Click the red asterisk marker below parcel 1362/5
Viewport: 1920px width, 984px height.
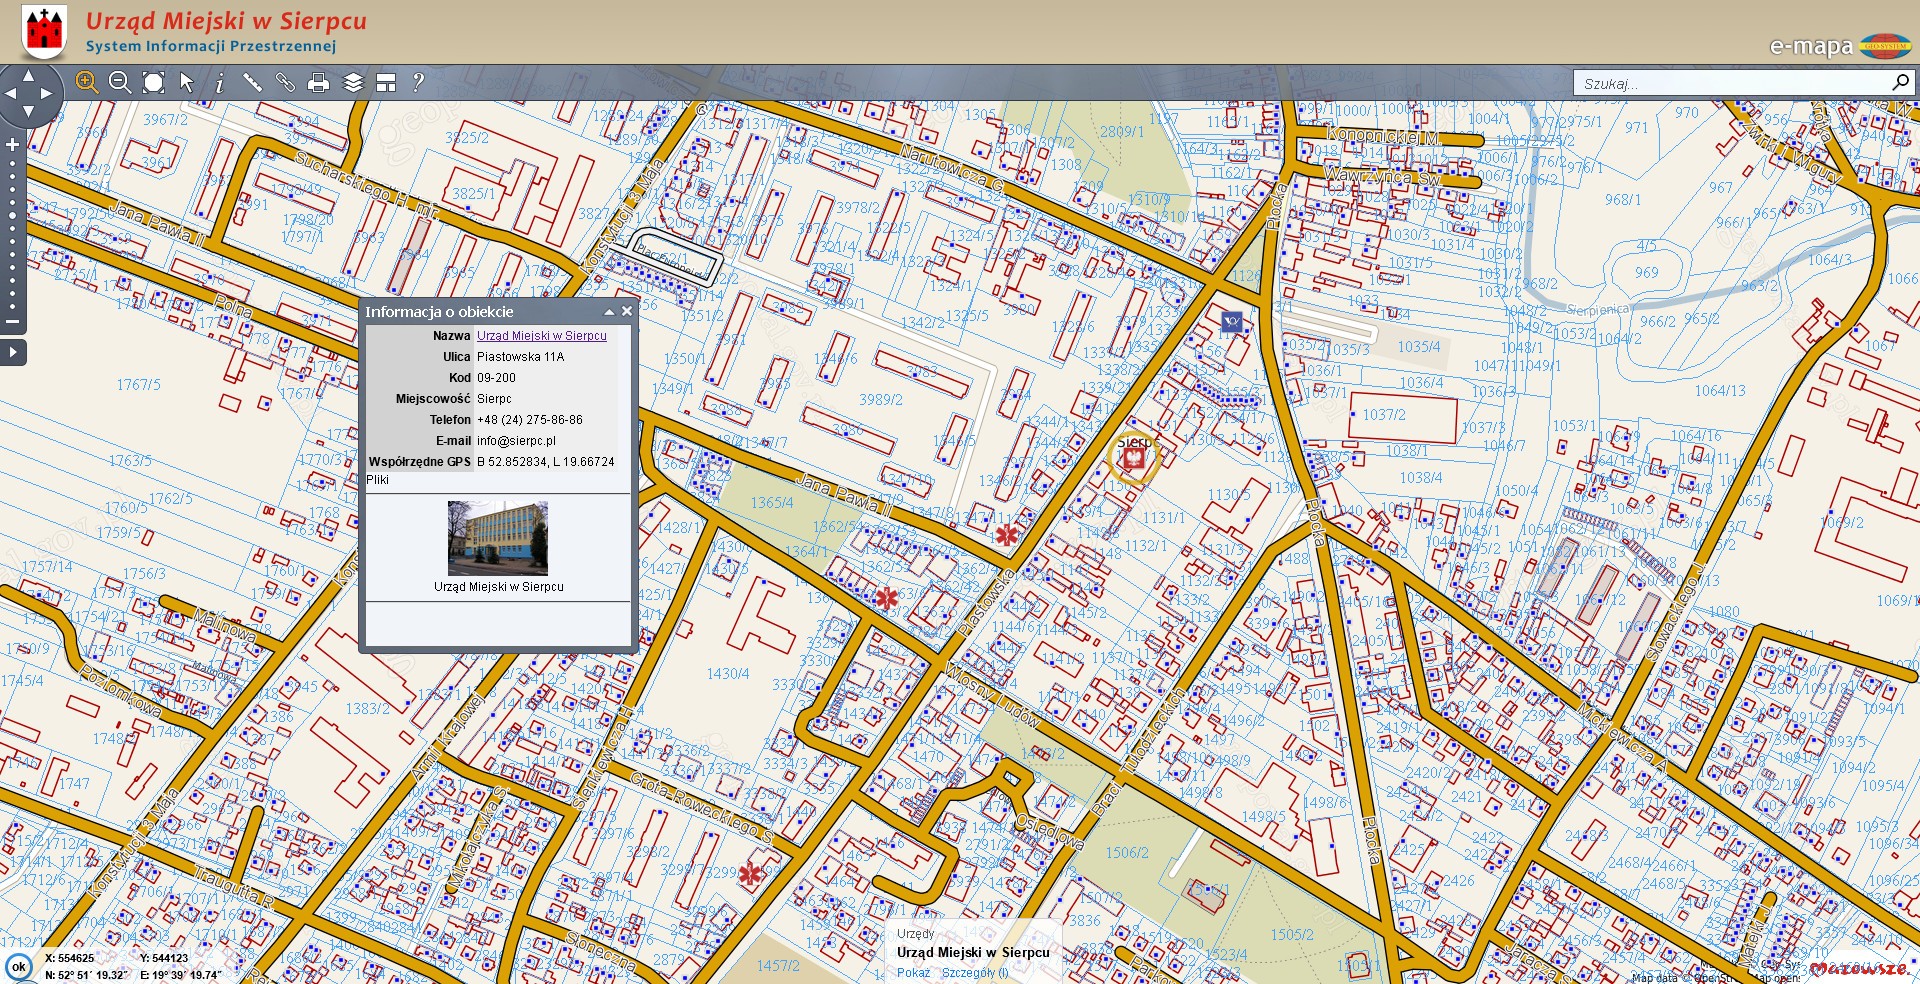(886, 599)
